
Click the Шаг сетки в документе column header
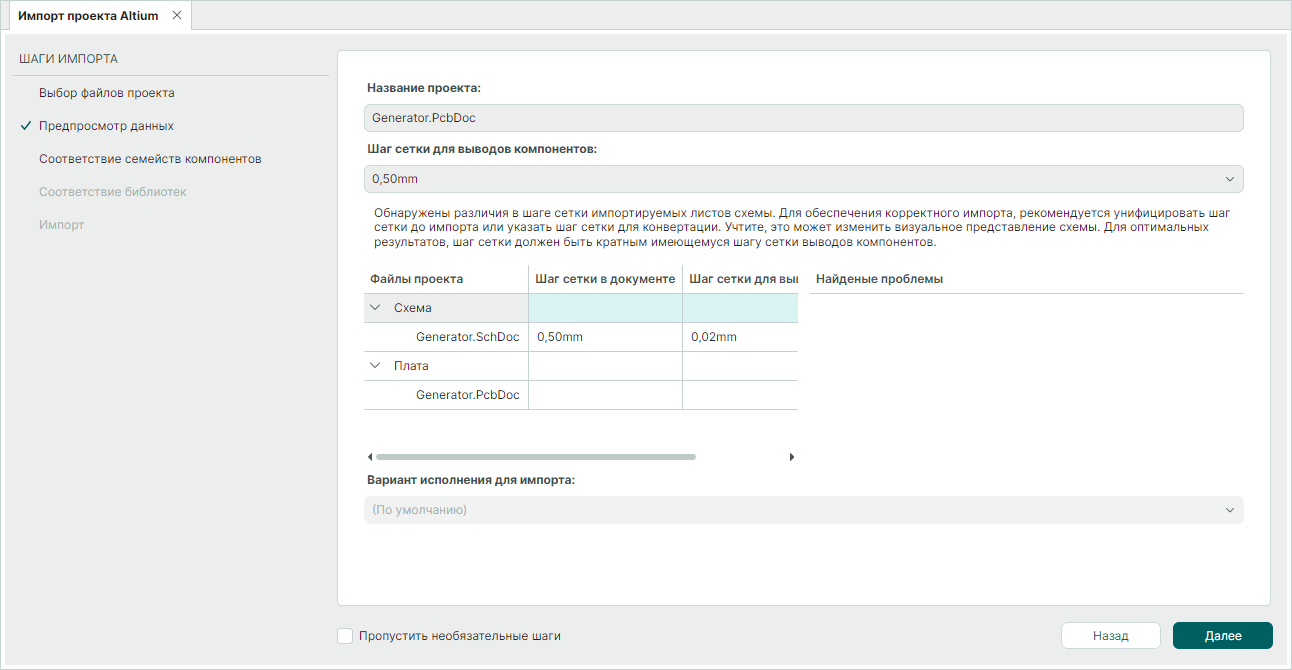pos(605,279)
